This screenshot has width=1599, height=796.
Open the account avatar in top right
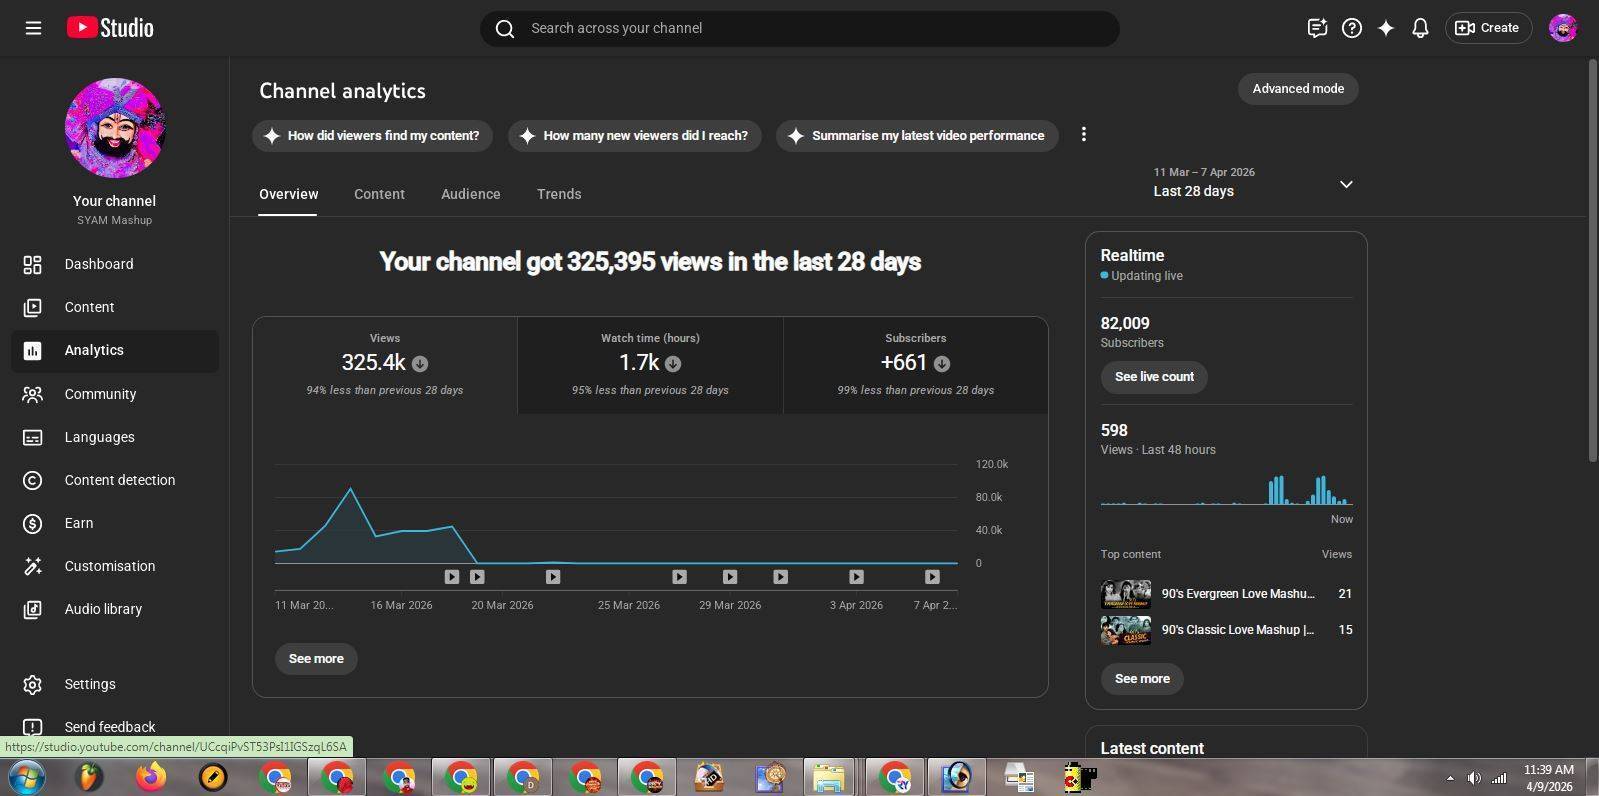(1562, 28)
